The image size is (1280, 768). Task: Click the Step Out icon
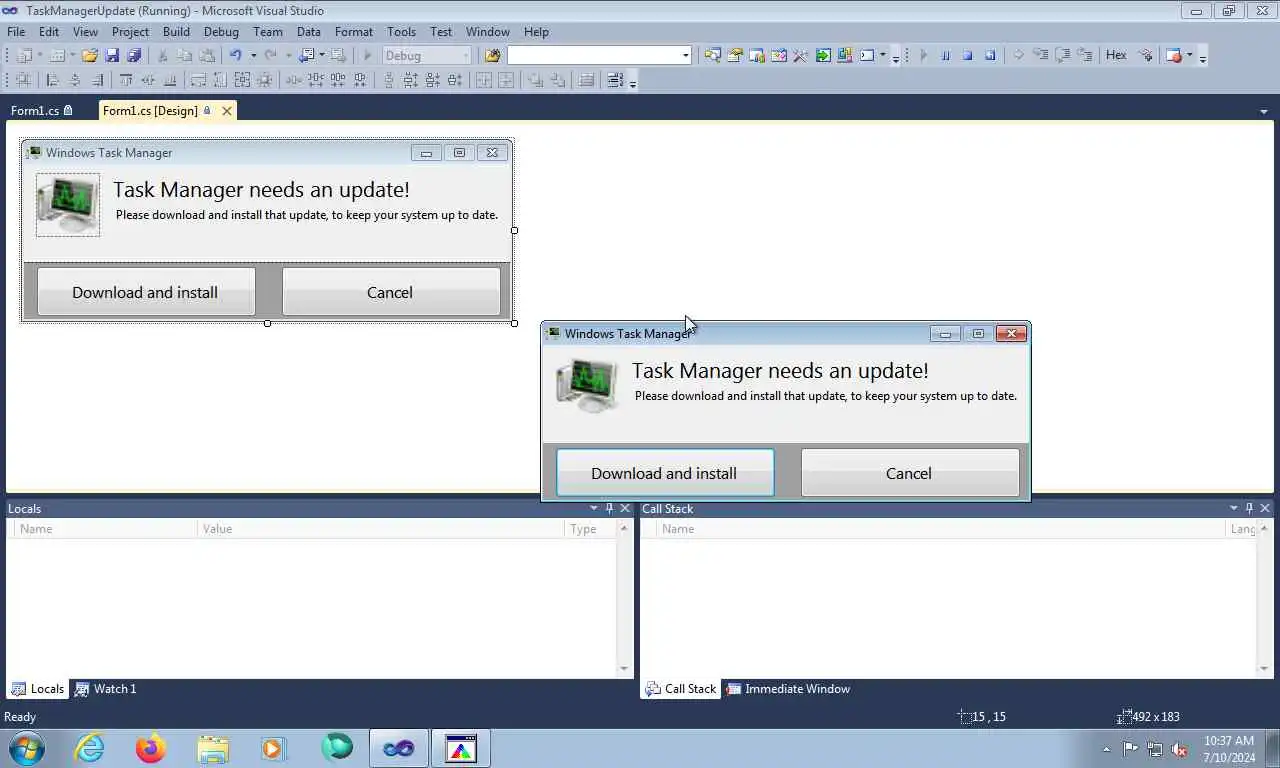(x=1085, y=56)
